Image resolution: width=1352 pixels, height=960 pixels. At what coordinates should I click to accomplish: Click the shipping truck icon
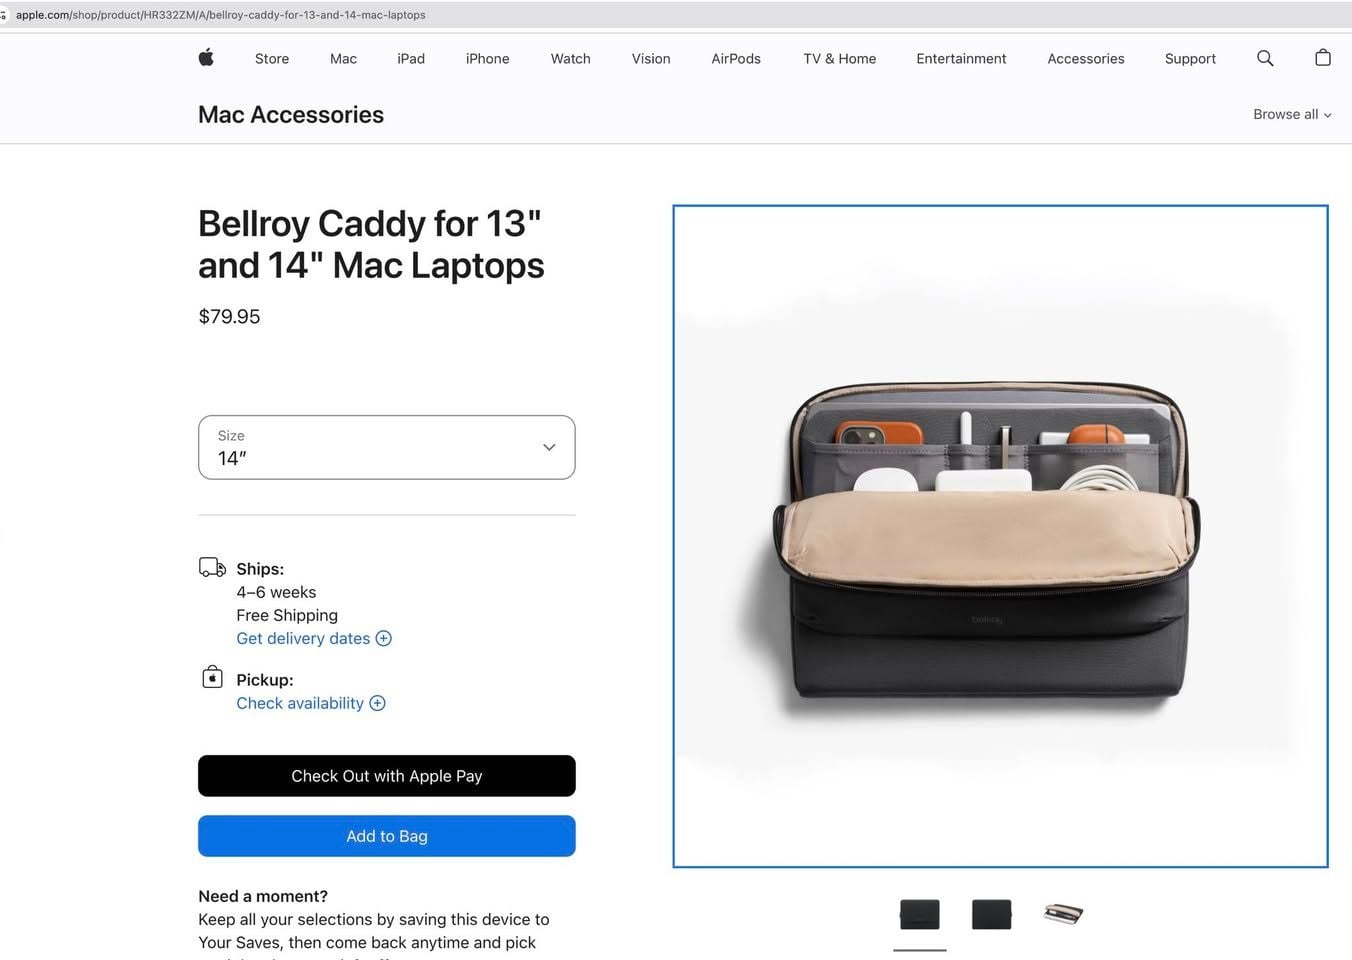point(212,568)
